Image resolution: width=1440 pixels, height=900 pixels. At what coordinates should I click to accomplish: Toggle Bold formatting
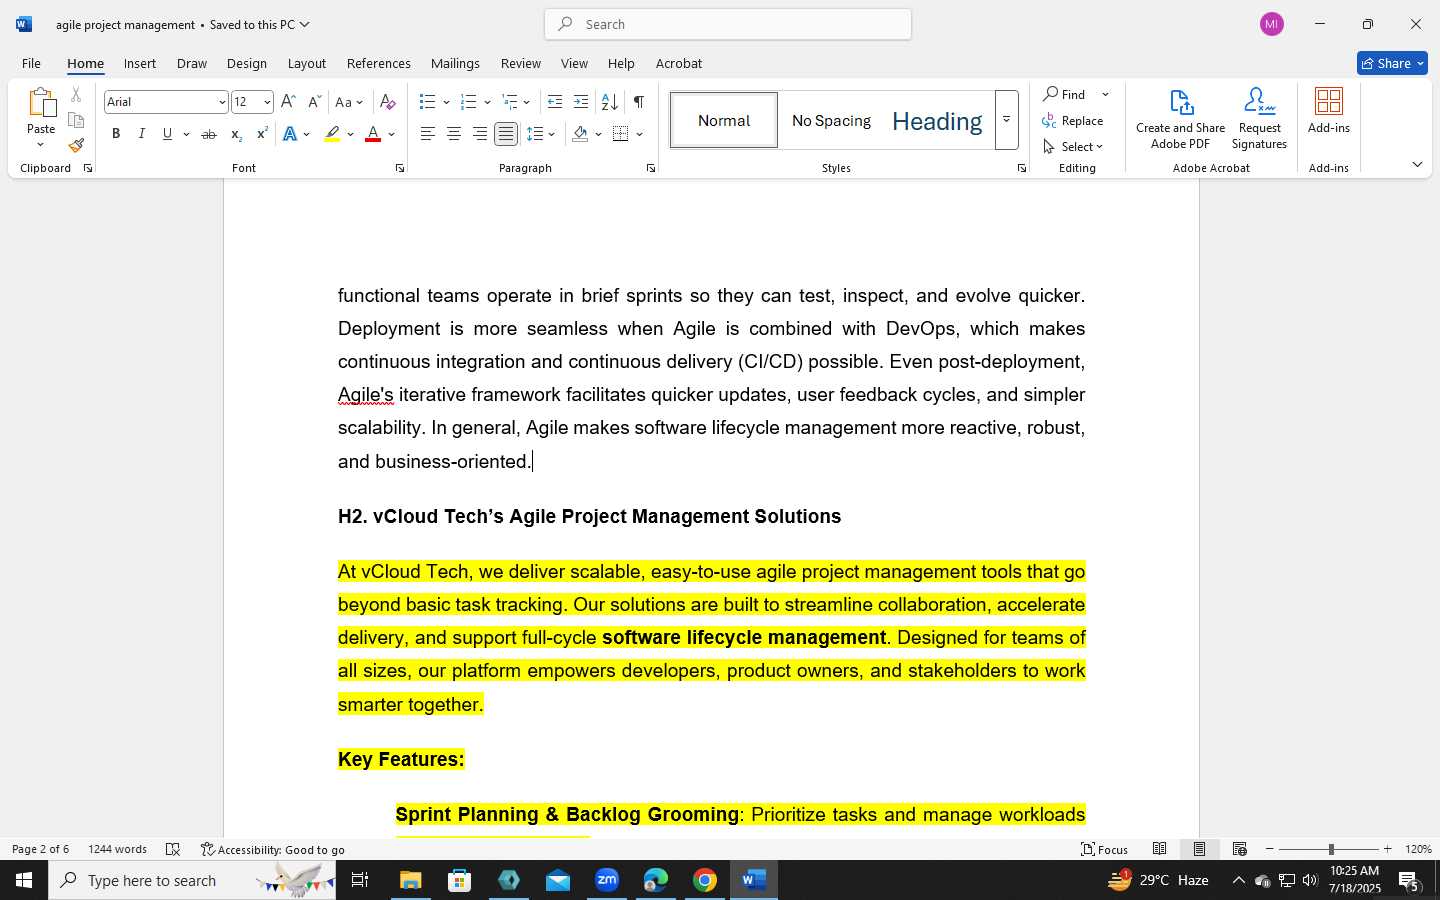pyautogui.click(x=116, y=134)
